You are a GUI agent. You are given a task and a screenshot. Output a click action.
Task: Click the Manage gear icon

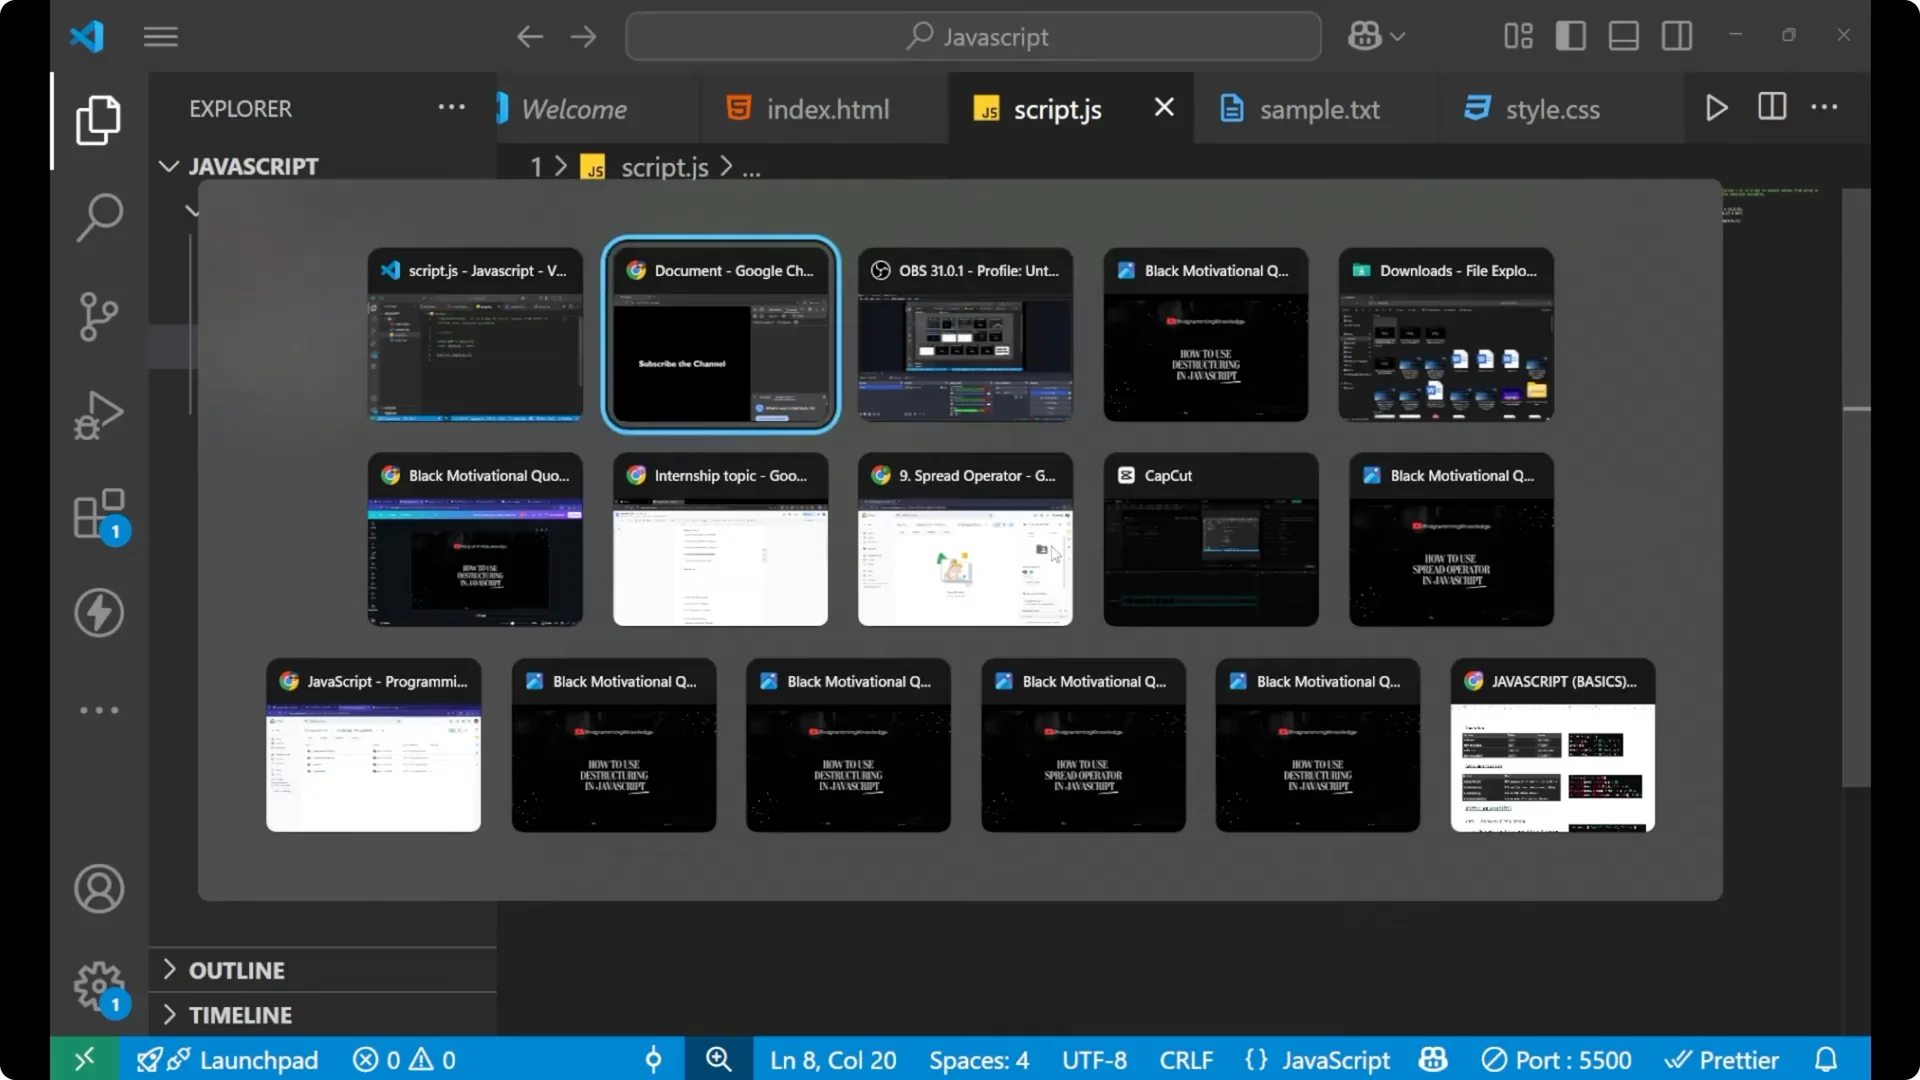point(99,988)
